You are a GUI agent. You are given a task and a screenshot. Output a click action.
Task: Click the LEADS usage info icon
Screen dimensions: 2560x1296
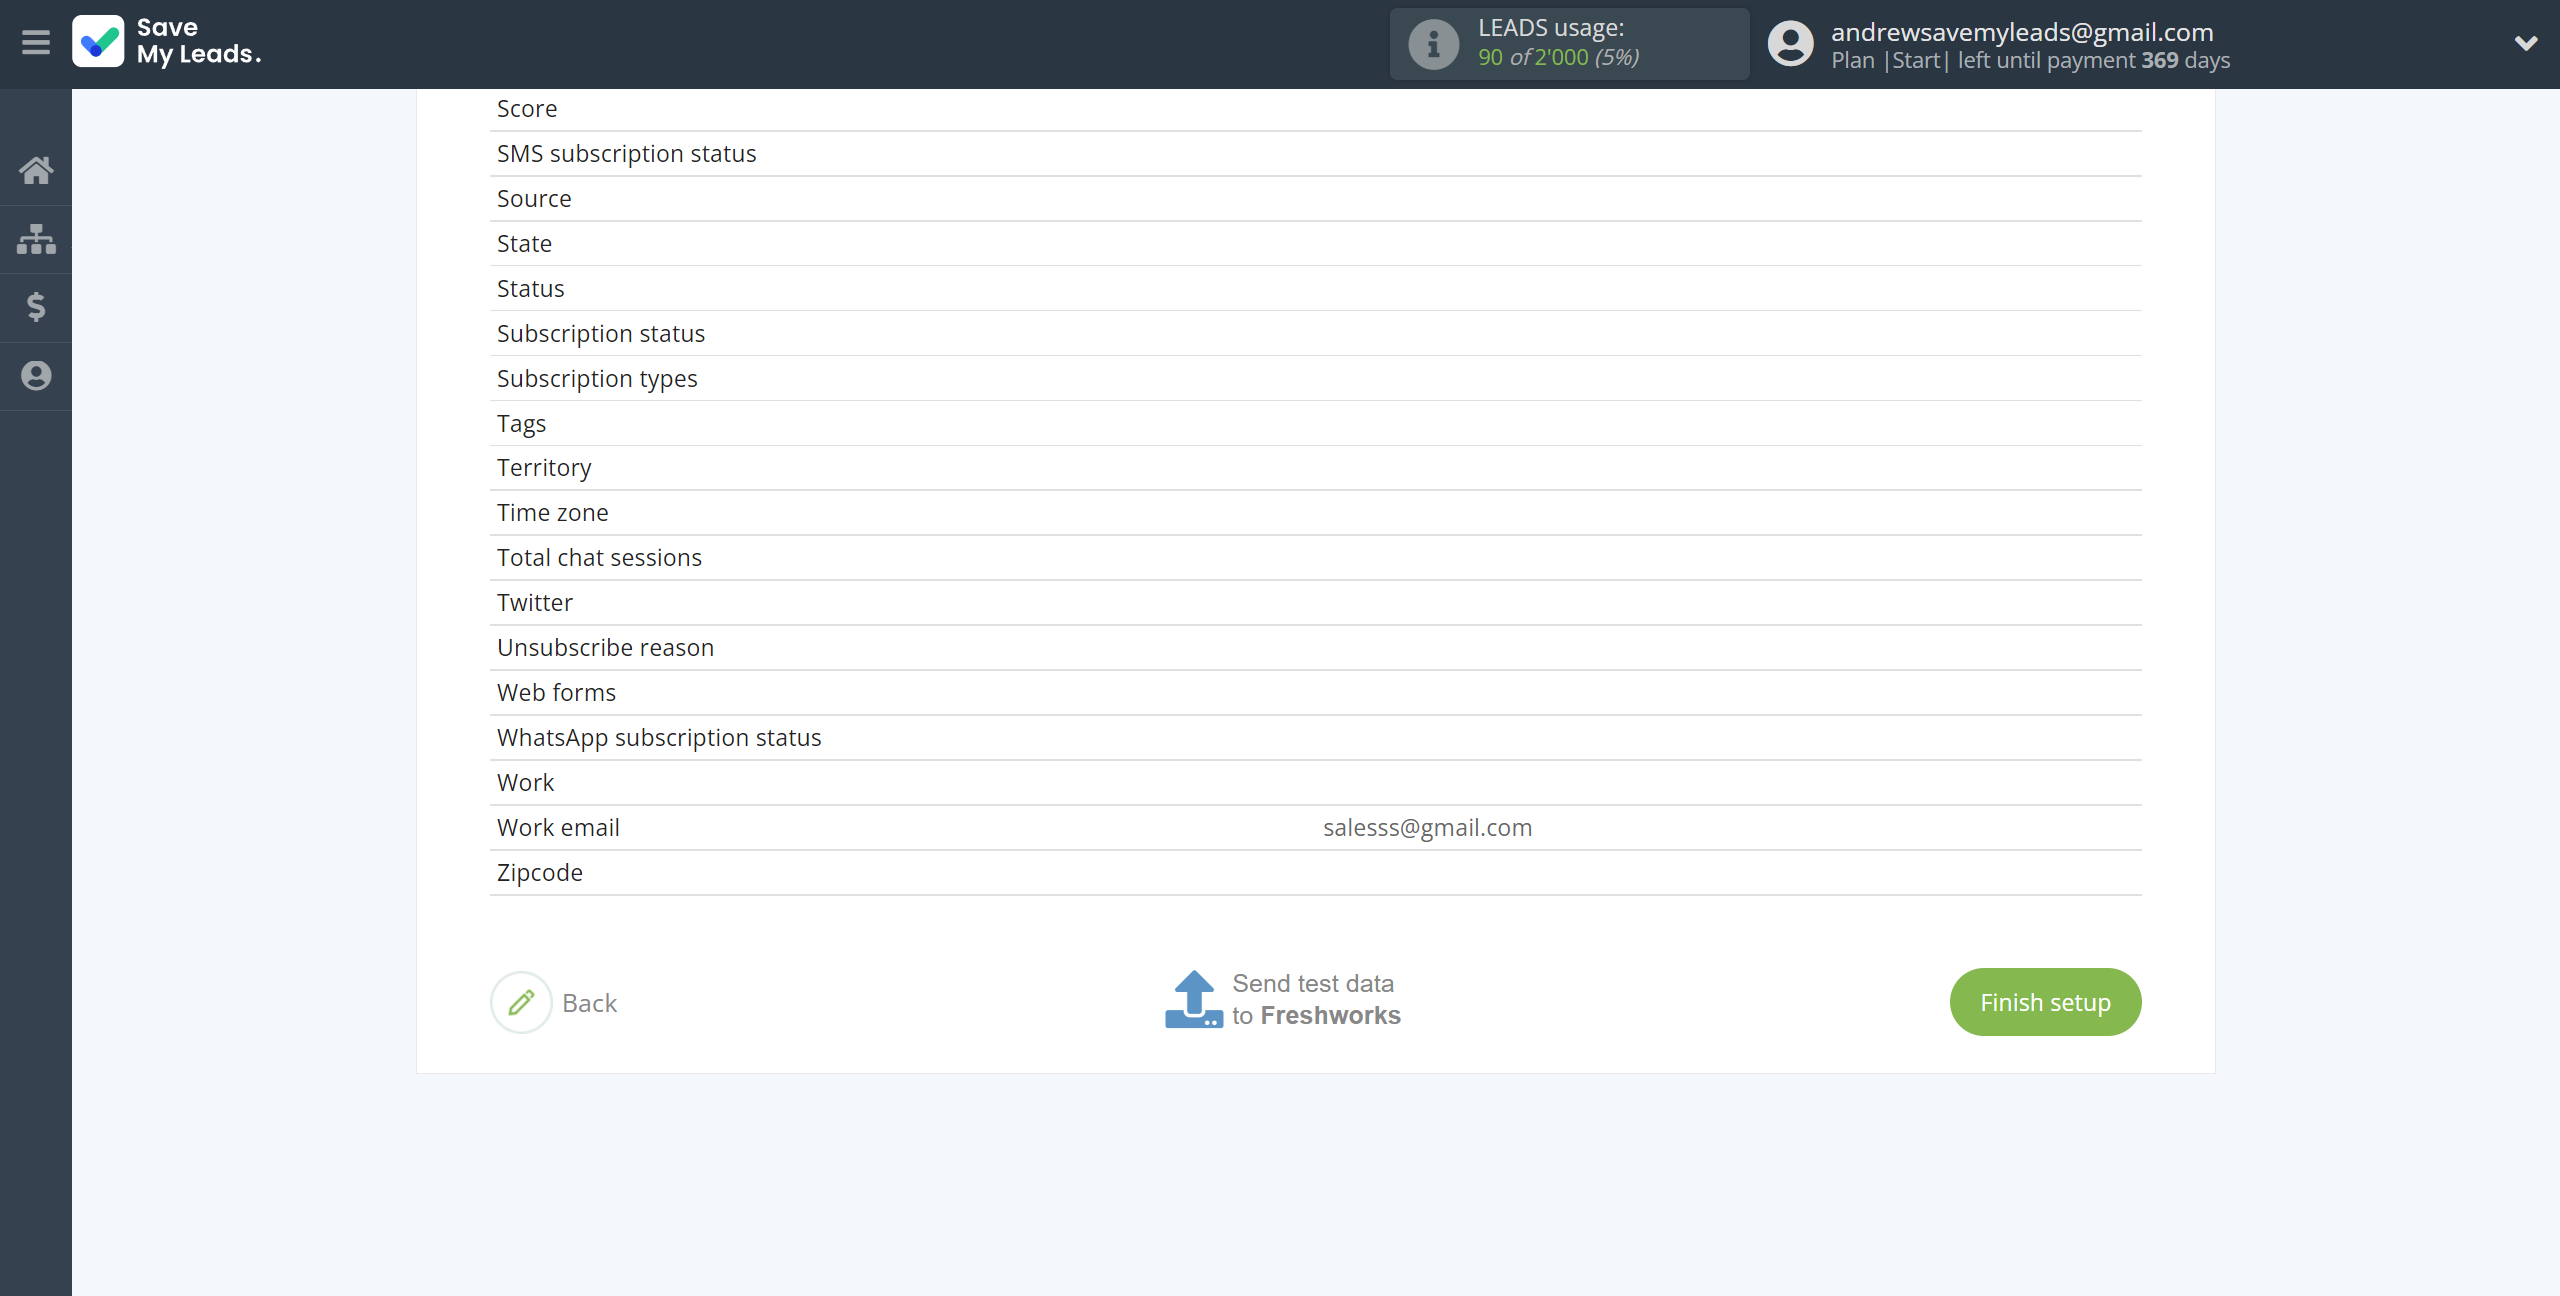[1433, 44]
